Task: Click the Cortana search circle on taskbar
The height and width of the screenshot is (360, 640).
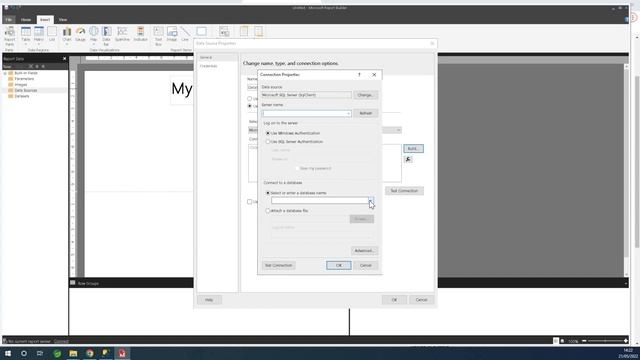Action: coord(24,353)
